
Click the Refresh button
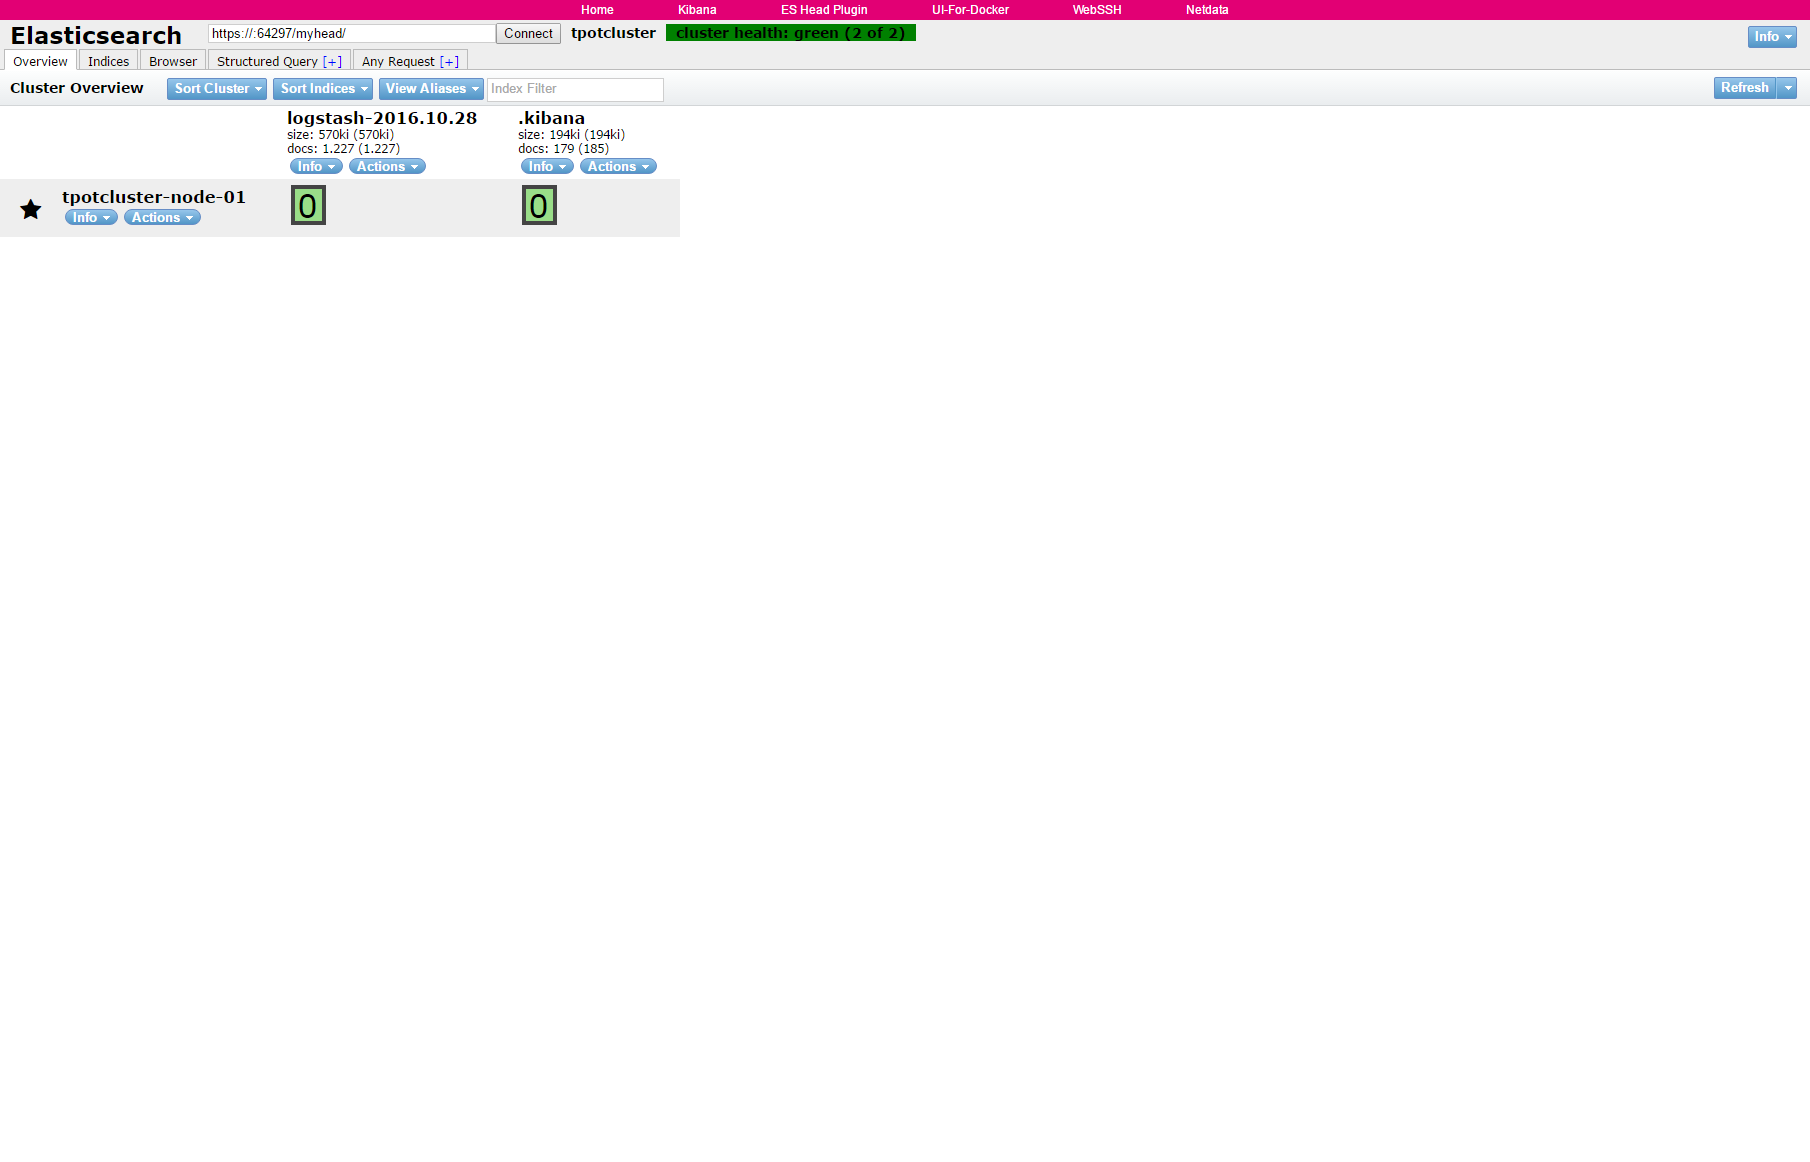1744,88
